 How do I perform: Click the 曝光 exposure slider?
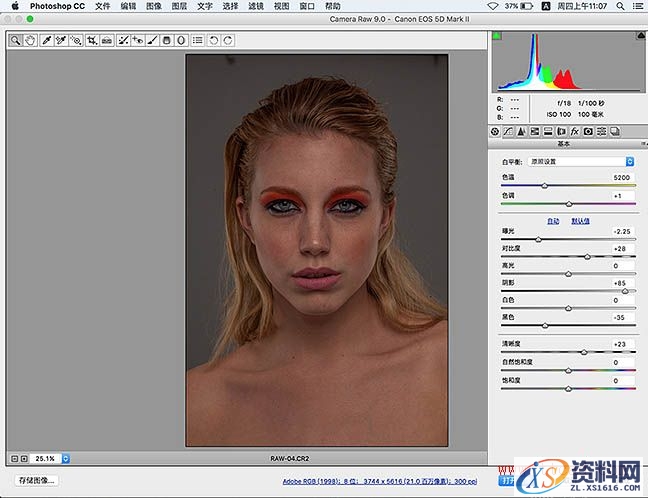tap(538, 240)
